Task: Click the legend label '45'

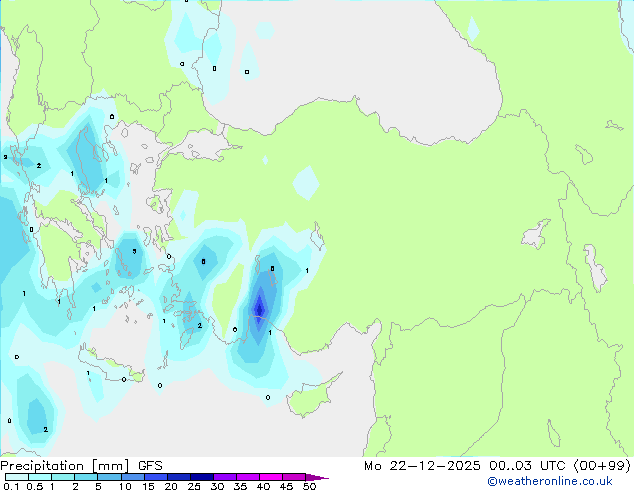Action: [286, 486]
